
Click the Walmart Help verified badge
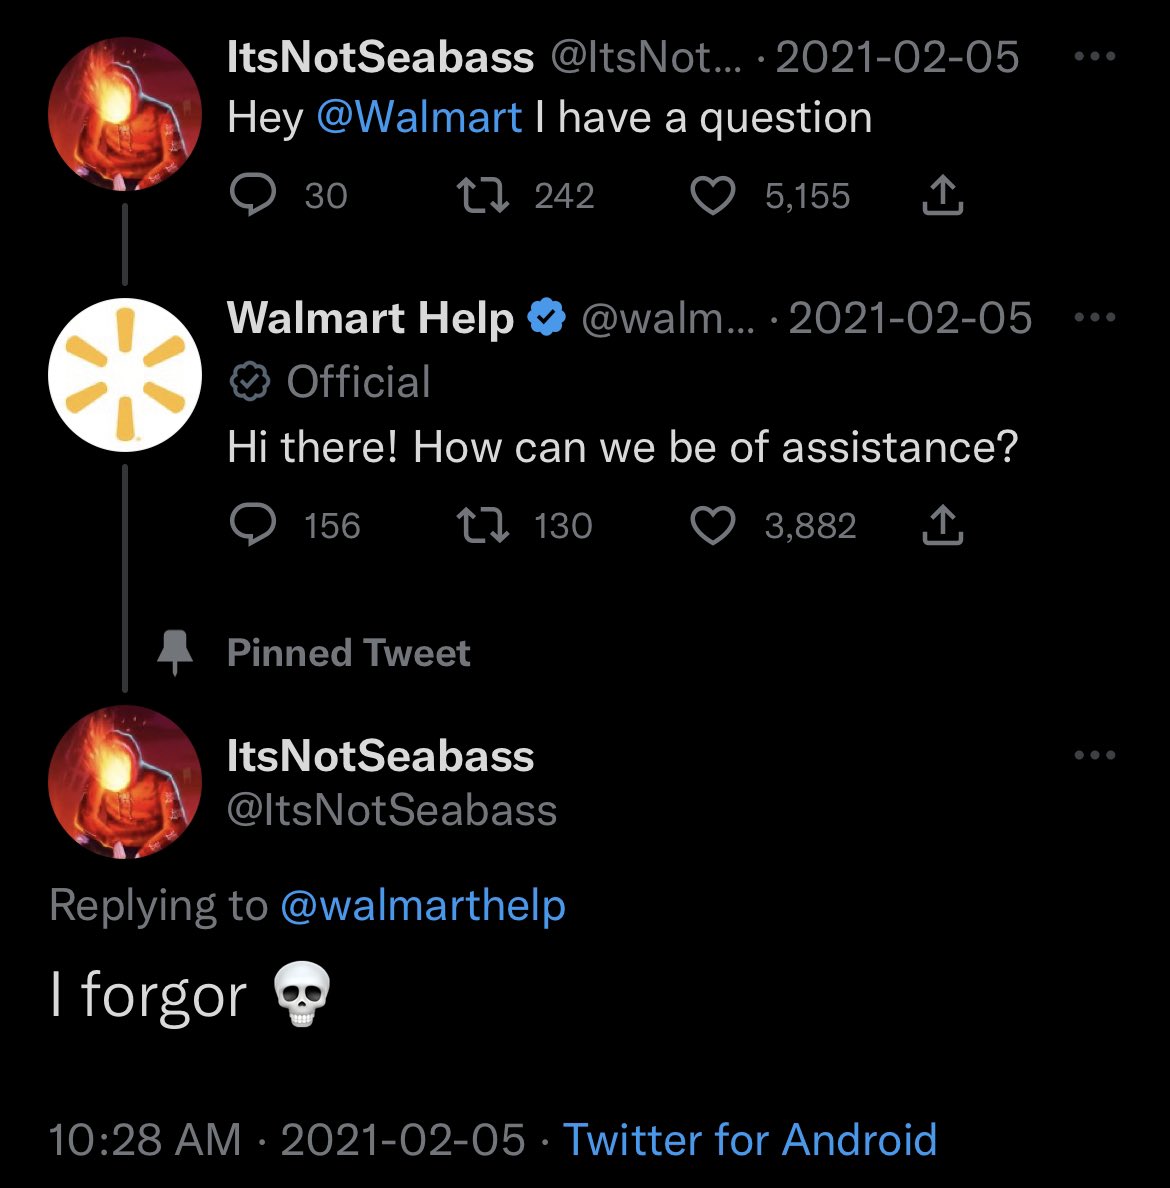click(546, 319)
